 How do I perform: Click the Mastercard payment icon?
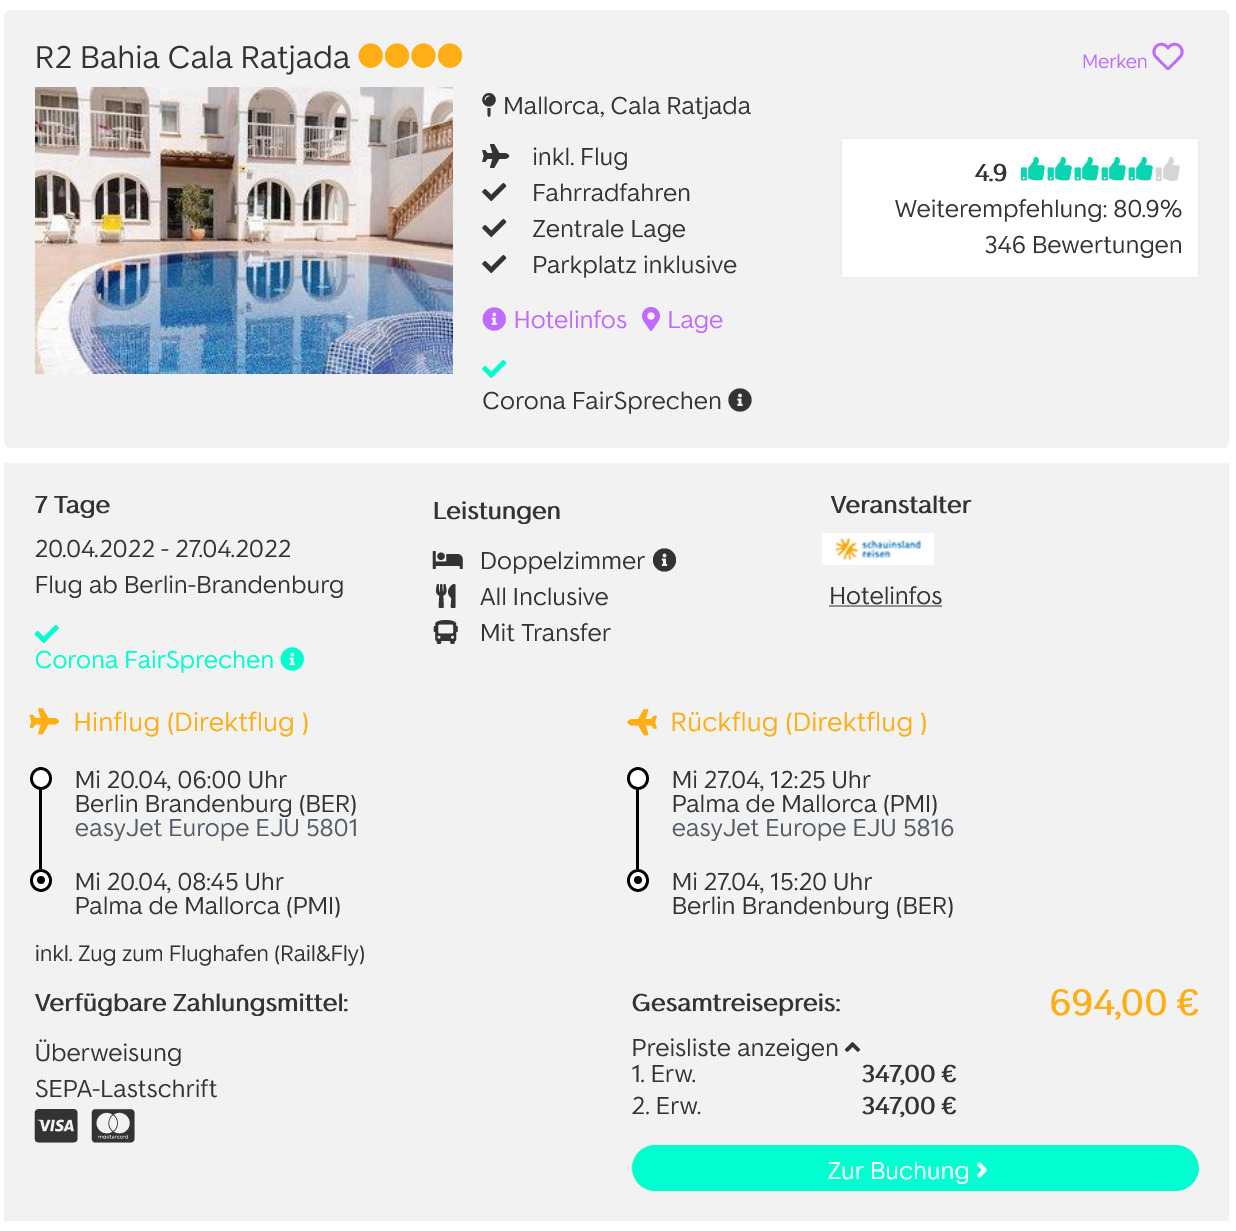tap(113, 1126)
